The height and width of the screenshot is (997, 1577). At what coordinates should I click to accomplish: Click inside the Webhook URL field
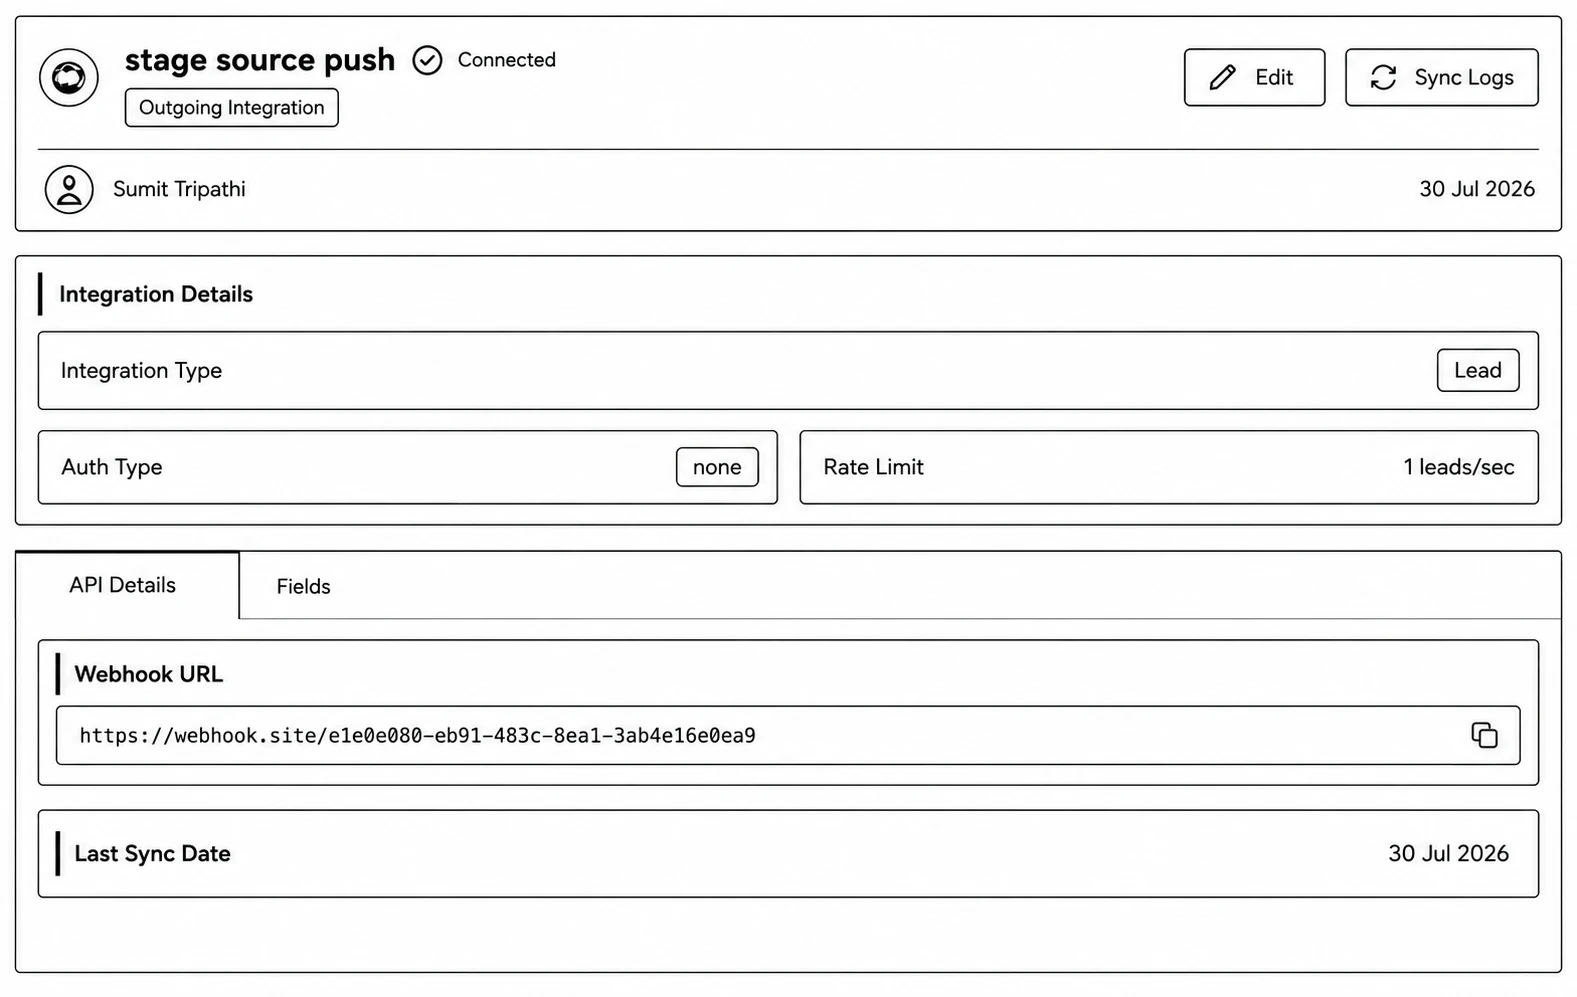coord(788,735)
